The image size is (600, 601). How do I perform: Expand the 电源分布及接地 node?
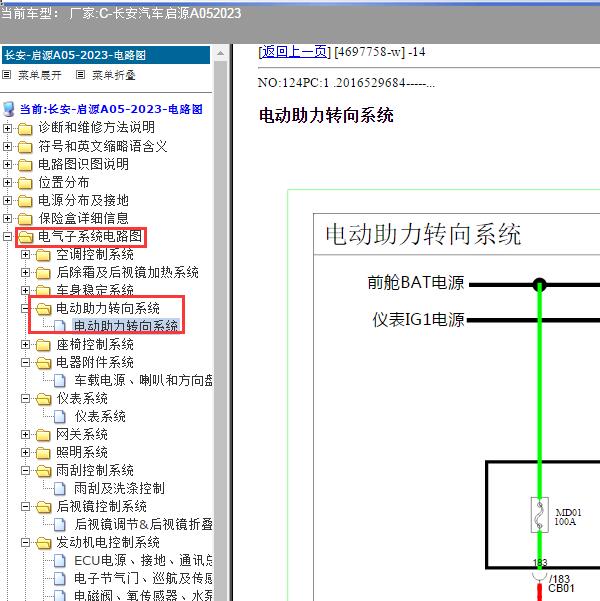[7, 200]
